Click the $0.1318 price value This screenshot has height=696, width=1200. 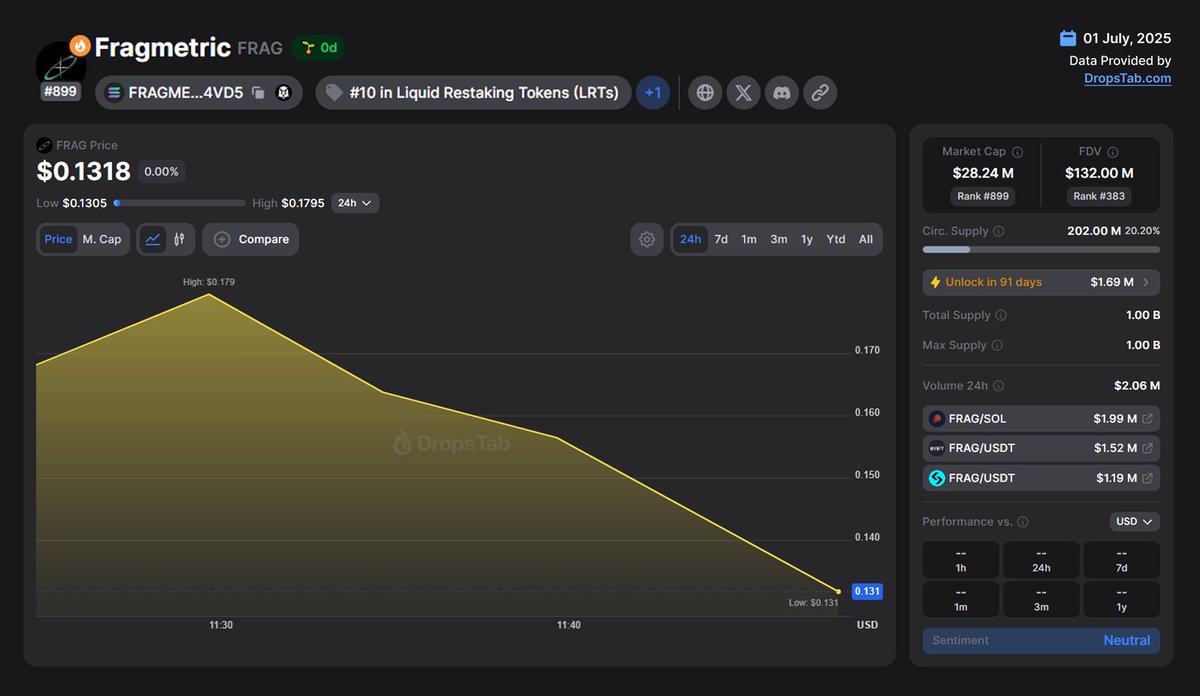coord(84,172)
